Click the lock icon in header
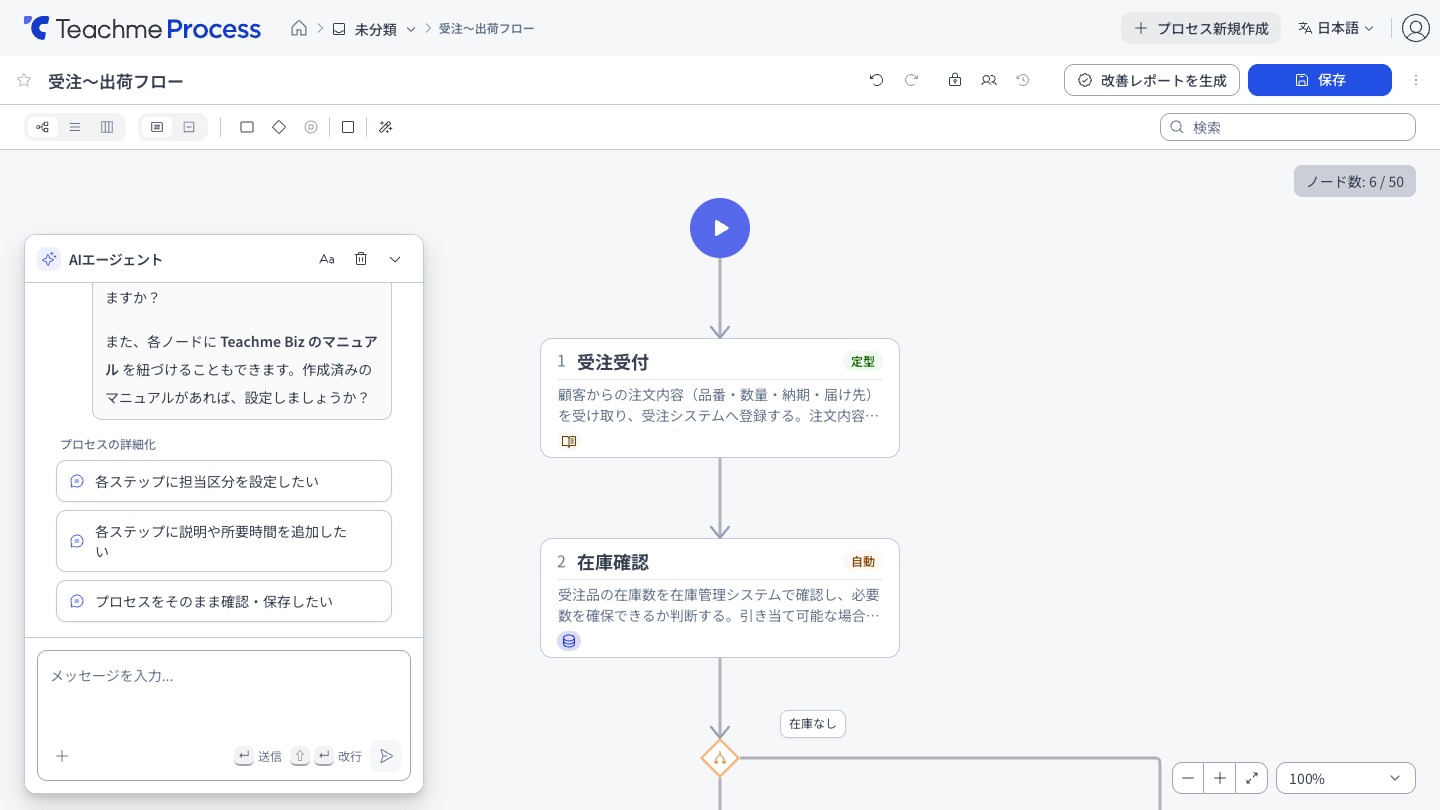Viewport: 1440px width, 810px height. 955,80
